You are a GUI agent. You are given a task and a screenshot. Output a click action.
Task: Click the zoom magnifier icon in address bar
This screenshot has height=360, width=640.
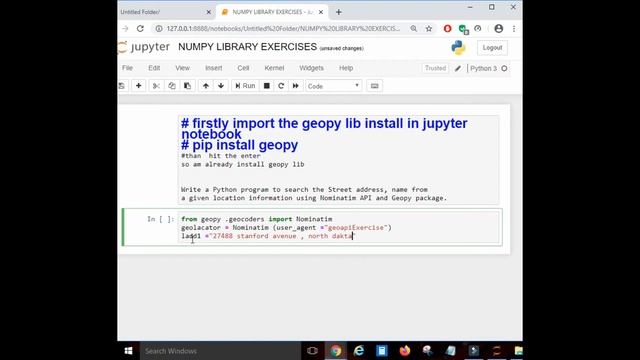click(x=413, y=29)
